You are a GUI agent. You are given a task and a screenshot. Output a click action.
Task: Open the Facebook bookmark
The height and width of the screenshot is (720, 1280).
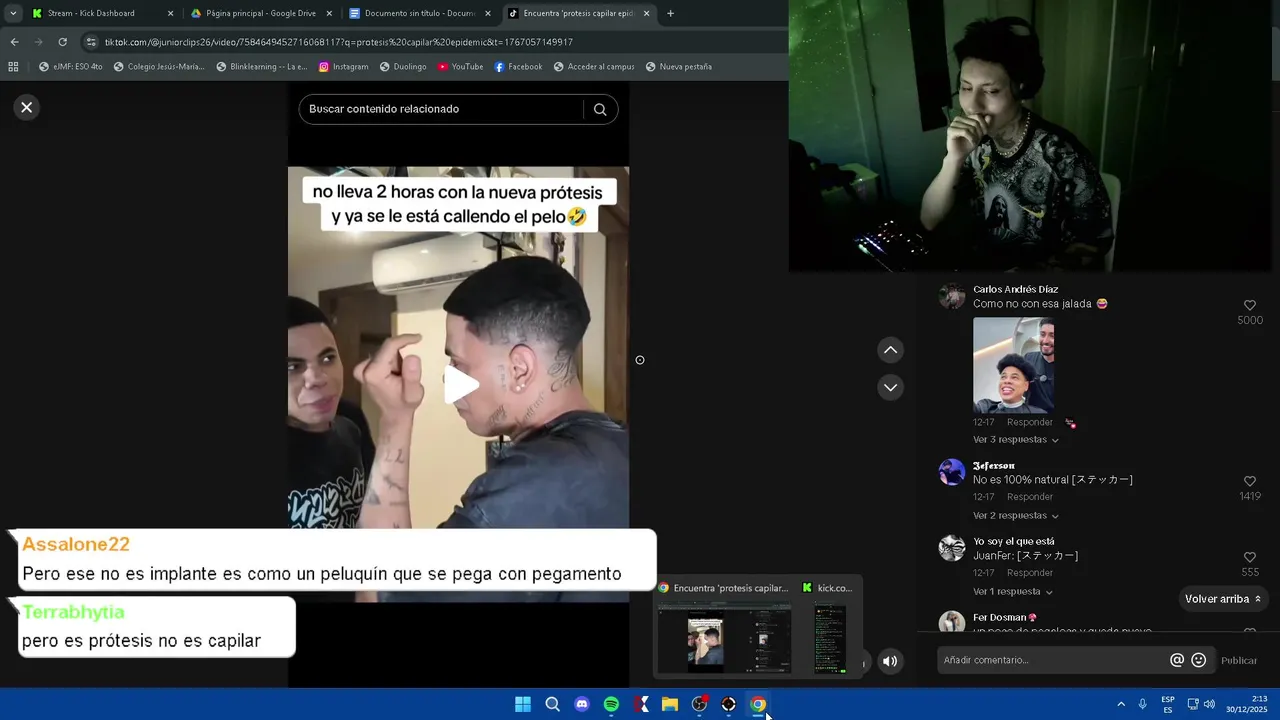pos(518,67)
